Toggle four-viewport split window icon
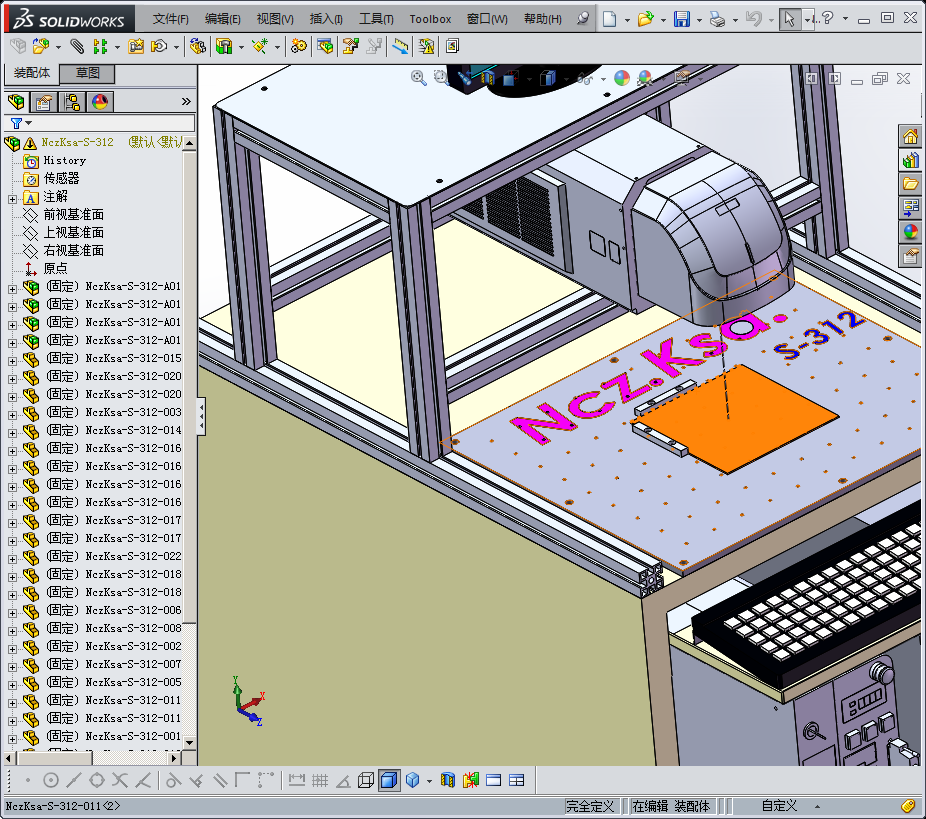The height and width of the screenshot is (819, 926). click(516, 780)
